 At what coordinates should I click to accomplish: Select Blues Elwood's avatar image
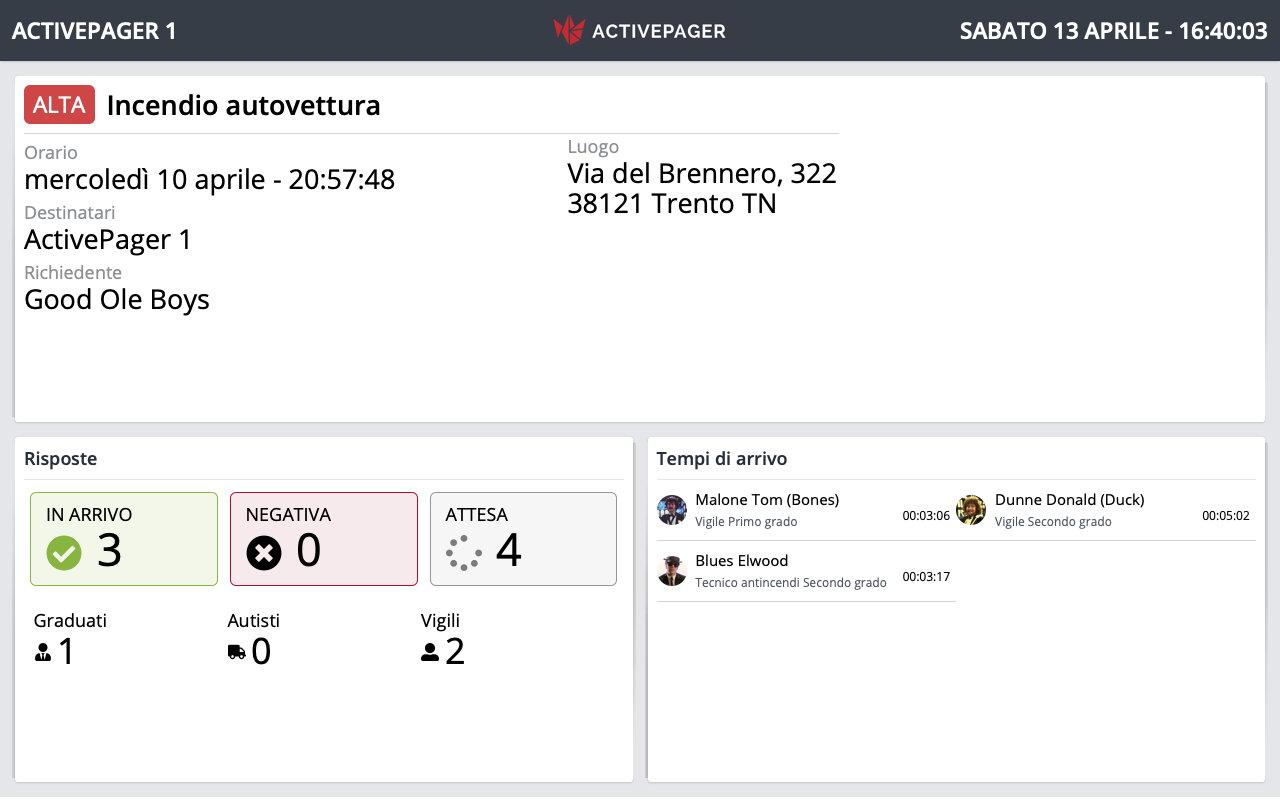point(672,571)
